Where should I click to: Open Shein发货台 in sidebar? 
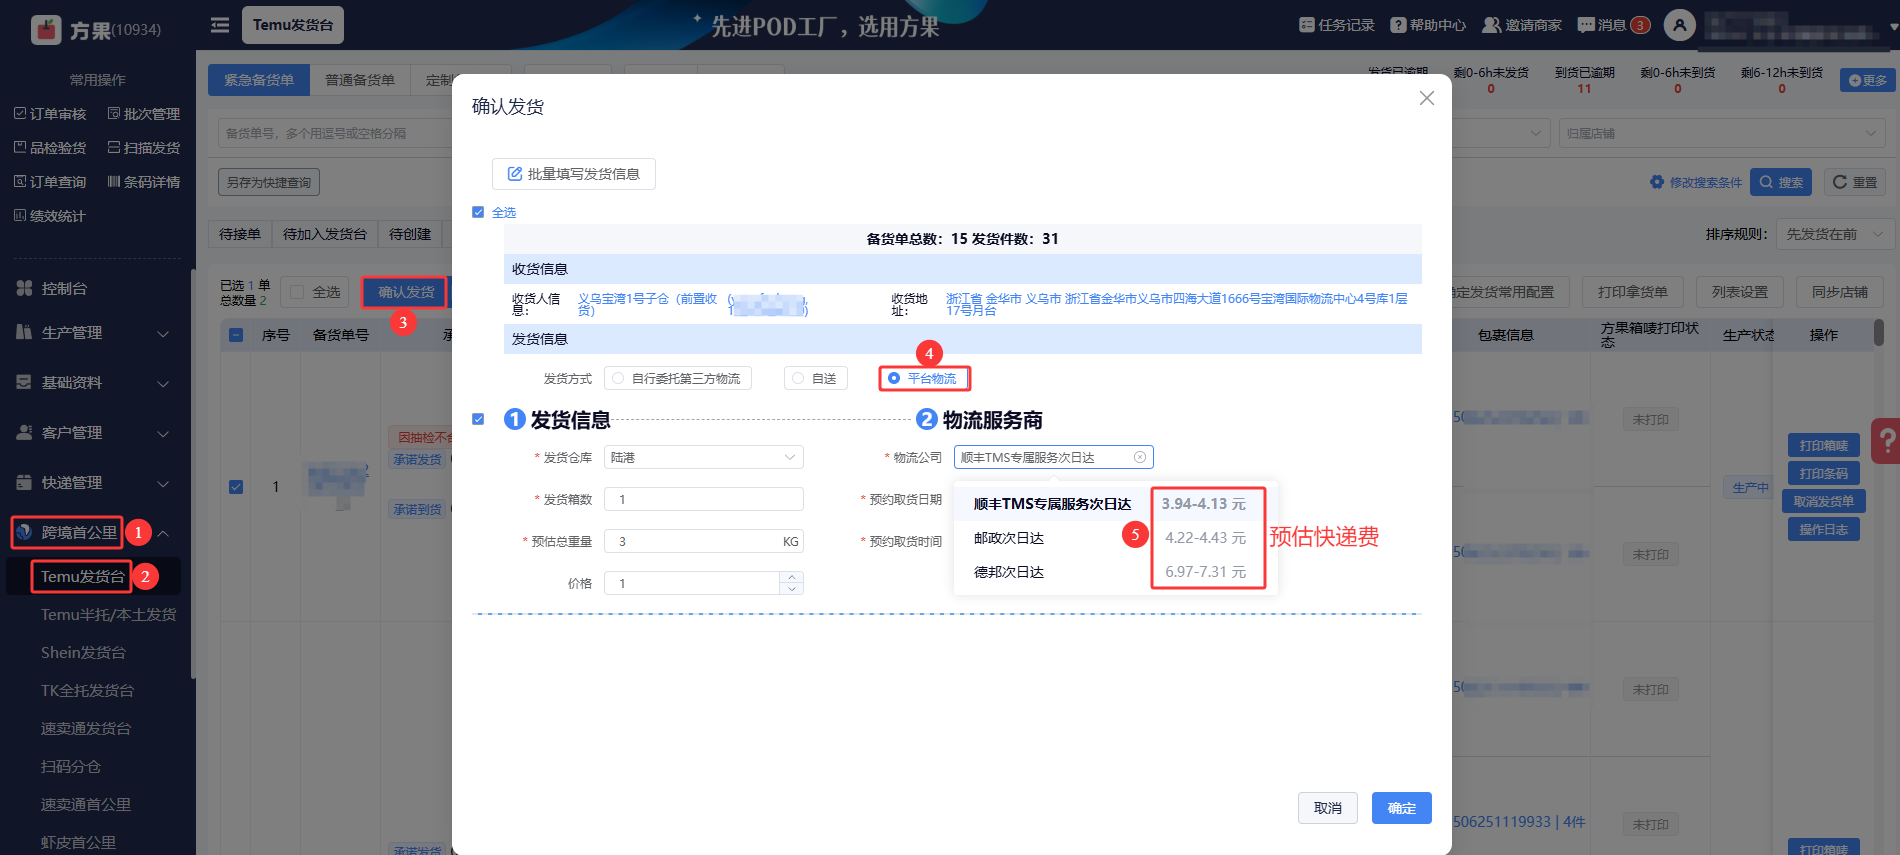click(83, 653)
